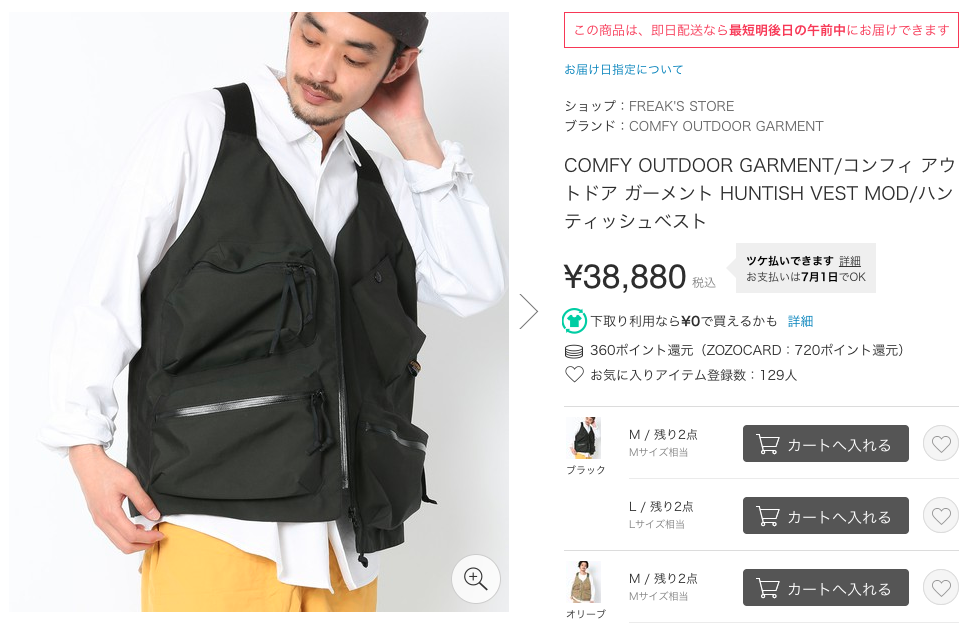Click the main product model photo
Viewport: 967px width, 627px height.
[x=259, y=311]
